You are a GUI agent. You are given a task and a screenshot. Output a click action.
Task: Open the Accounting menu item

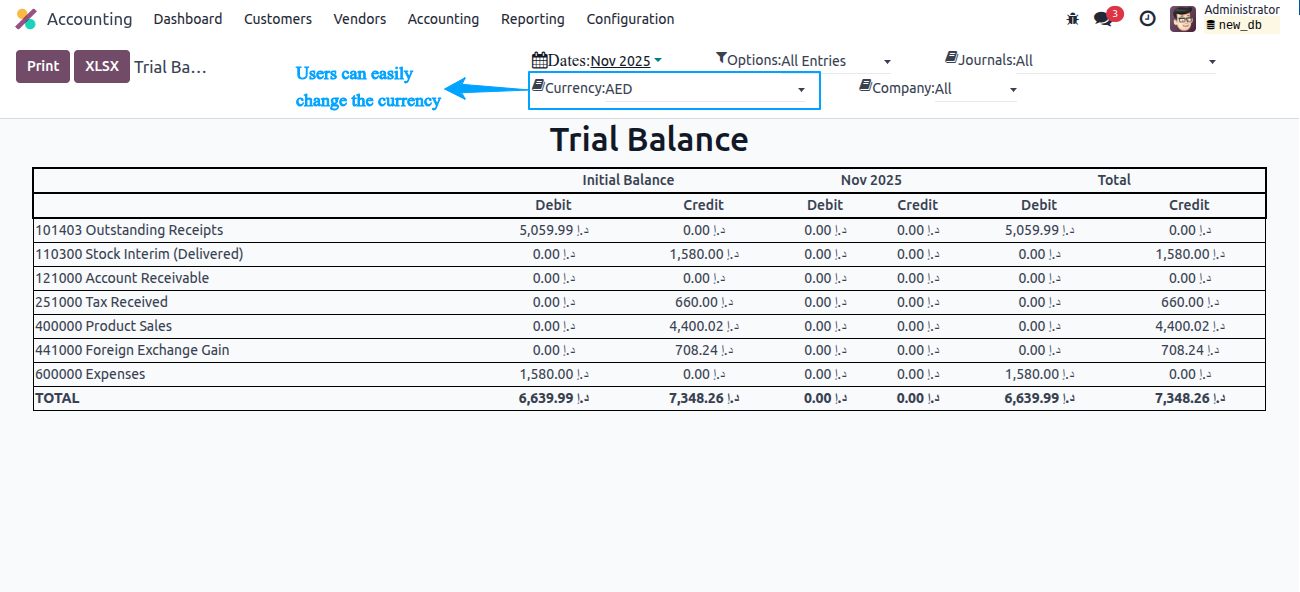click(443, 19)
